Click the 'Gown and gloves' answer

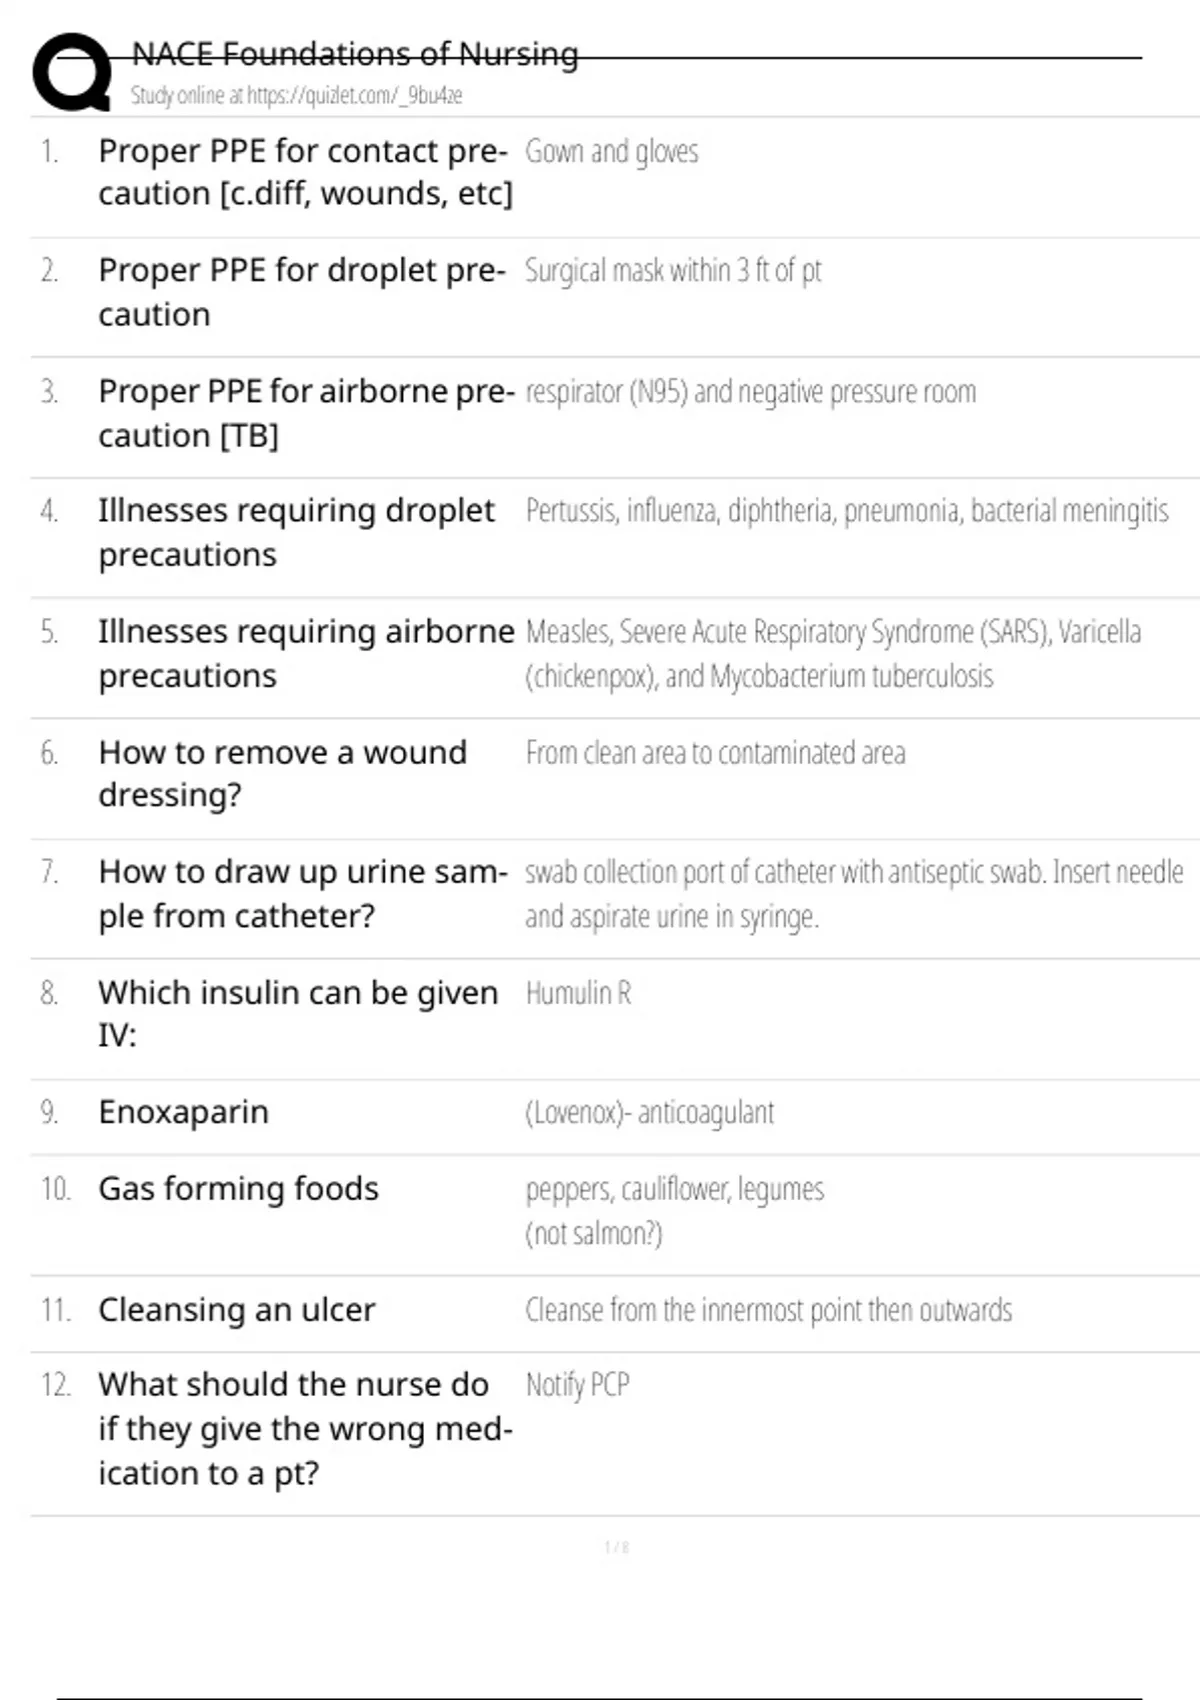coord(612,152)
